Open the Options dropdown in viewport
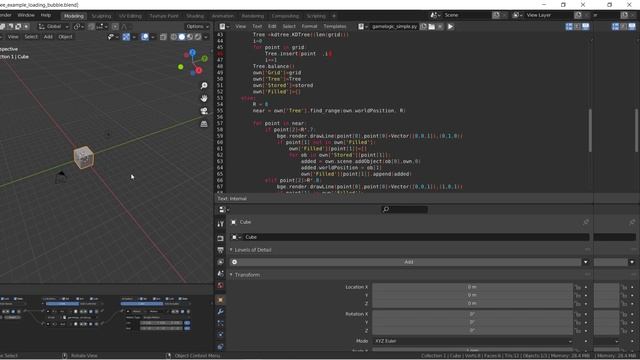Screen dimensions: 640x360 (x=198, y=27)
